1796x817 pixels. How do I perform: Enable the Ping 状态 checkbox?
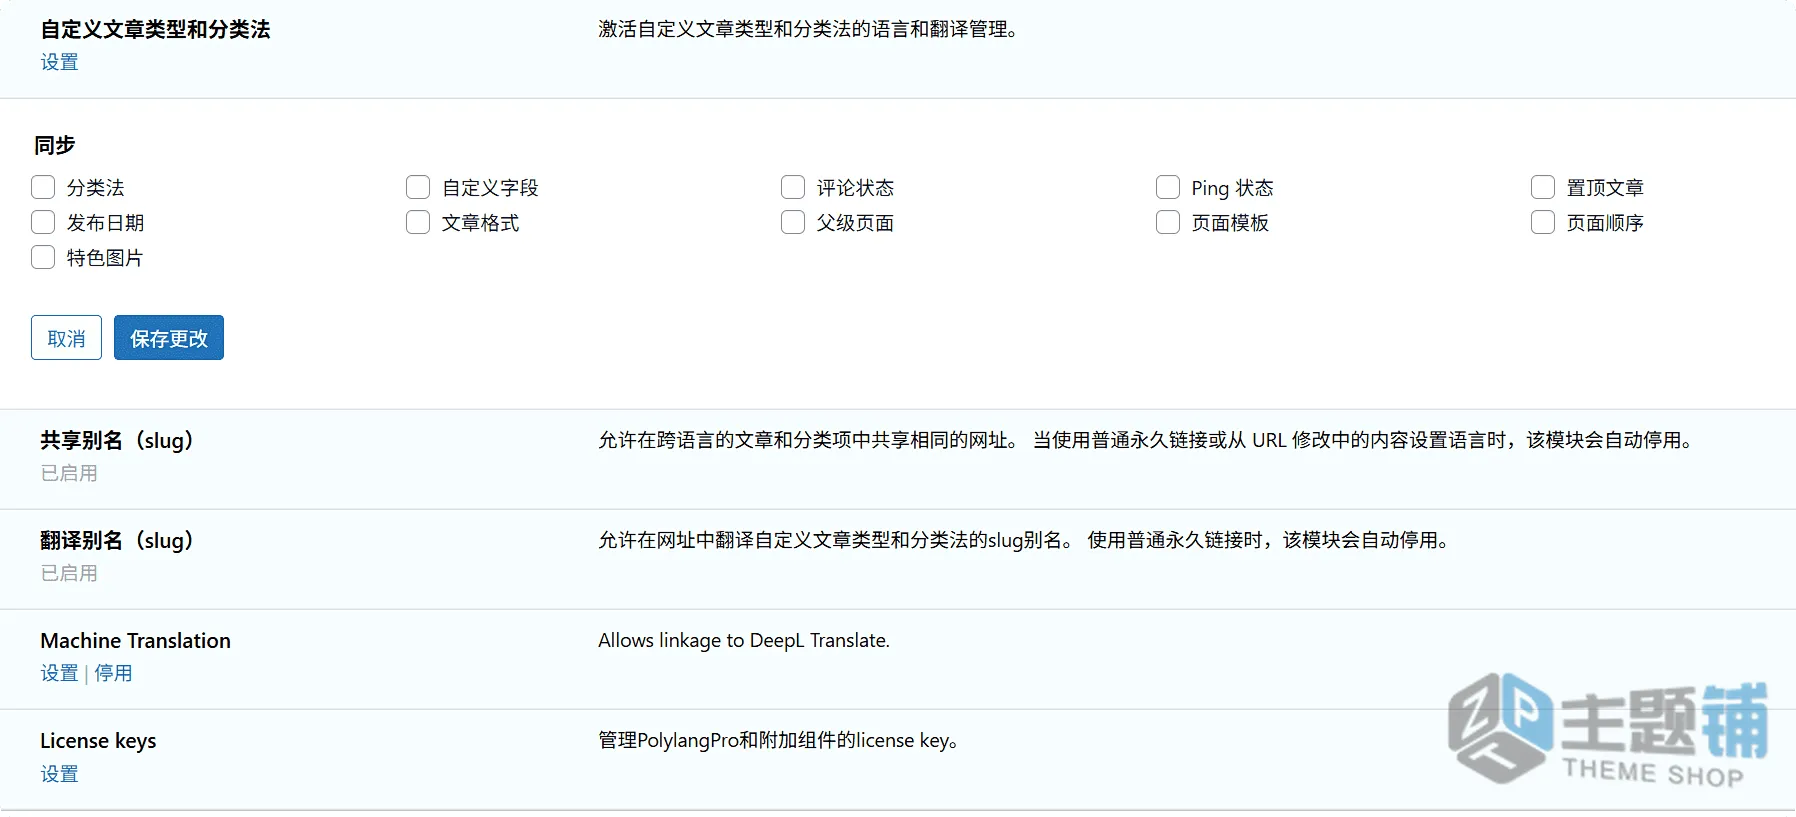1168,187
